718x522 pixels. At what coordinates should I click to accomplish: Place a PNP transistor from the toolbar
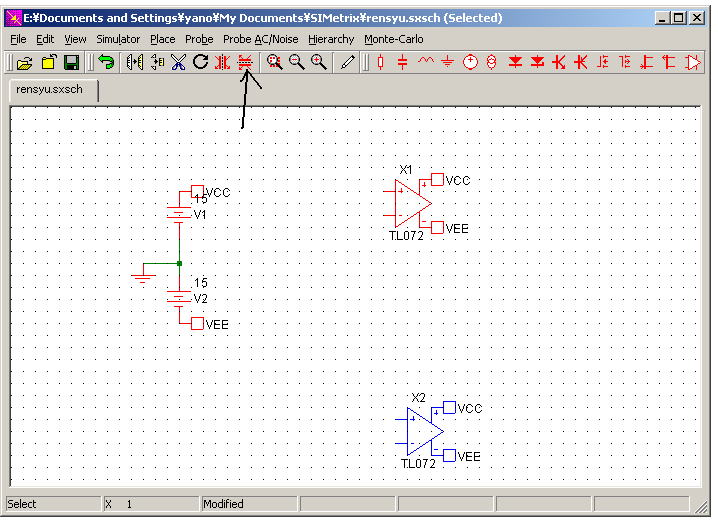coord(581,62)
